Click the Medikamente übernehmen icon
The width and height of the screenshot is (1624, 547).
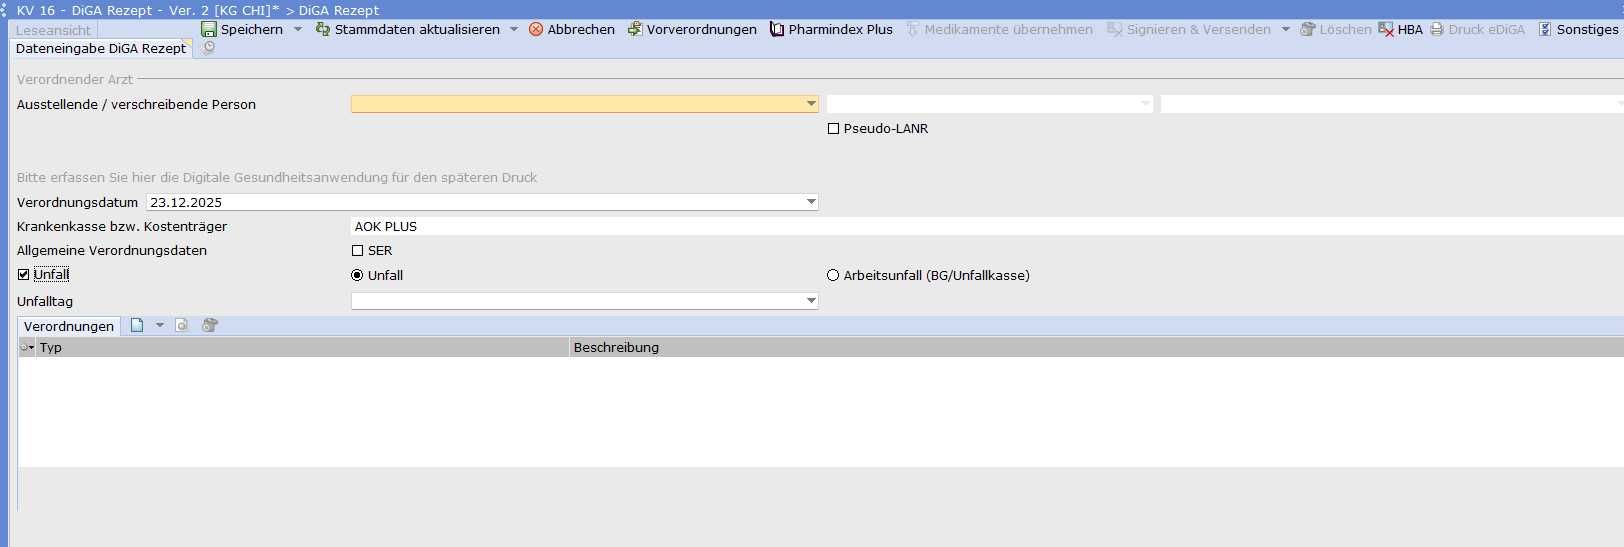point(913,29)
